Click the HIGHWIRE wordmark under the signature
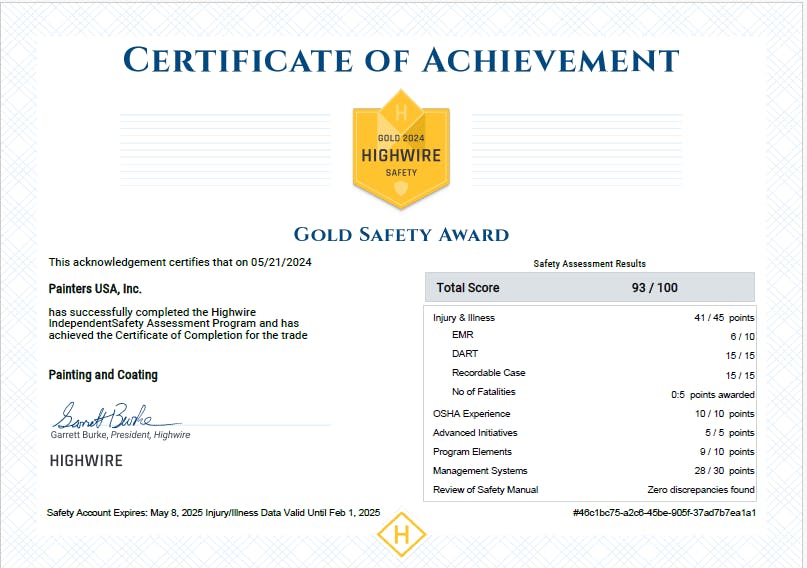The width and height of the screenshot is (807, 568). tap(86, 460)
